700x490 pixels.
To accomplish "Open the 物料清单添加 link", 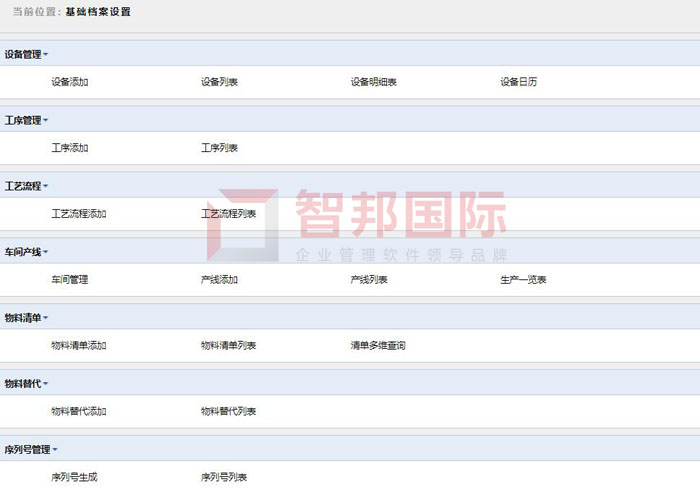I will [x=79, y=346].
